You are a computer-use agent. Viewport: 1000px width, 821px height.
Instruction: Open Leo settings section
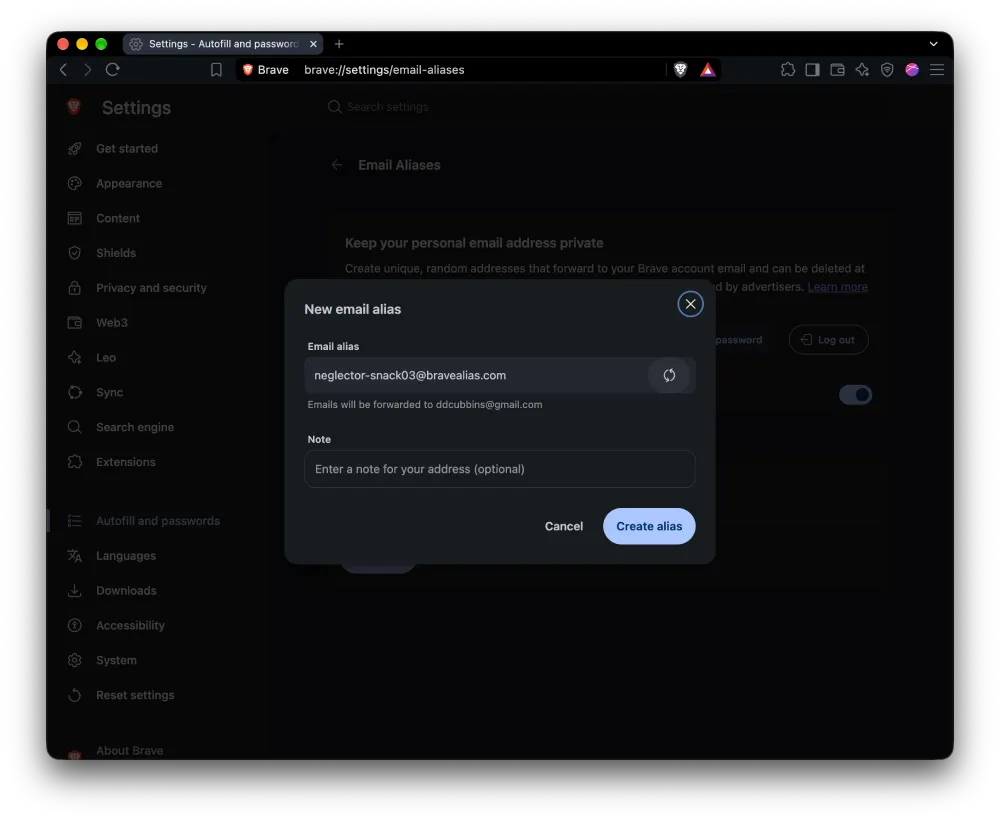(106, 358)
